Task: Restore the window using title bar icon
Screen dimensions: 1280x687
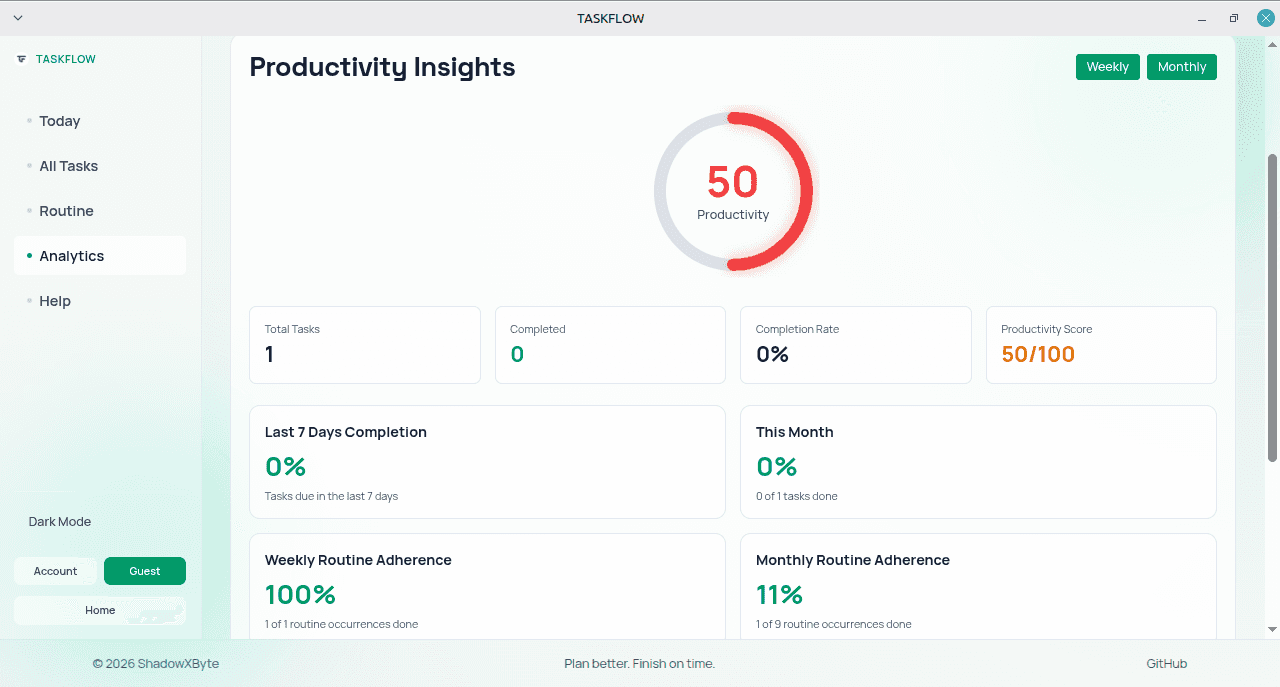Action: (1234, 18)
